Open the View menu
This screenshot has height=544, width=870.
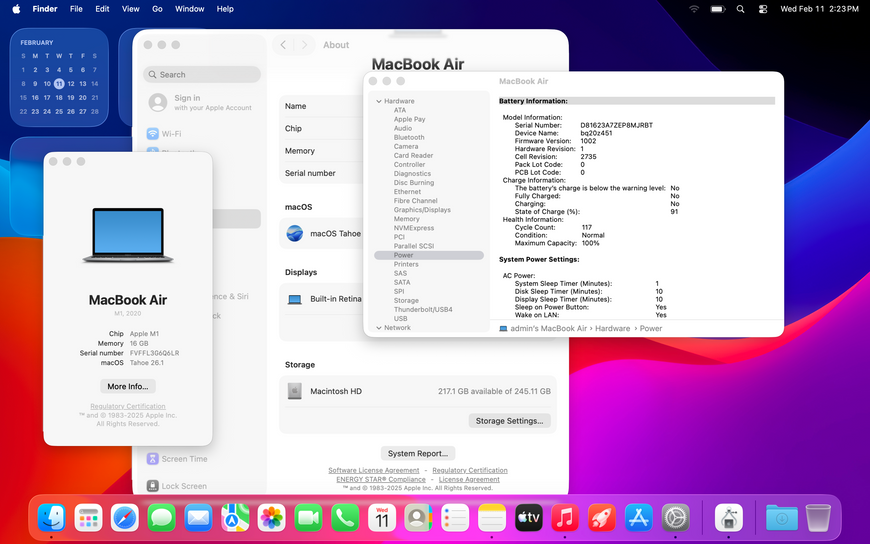click(x=130, y=9)
